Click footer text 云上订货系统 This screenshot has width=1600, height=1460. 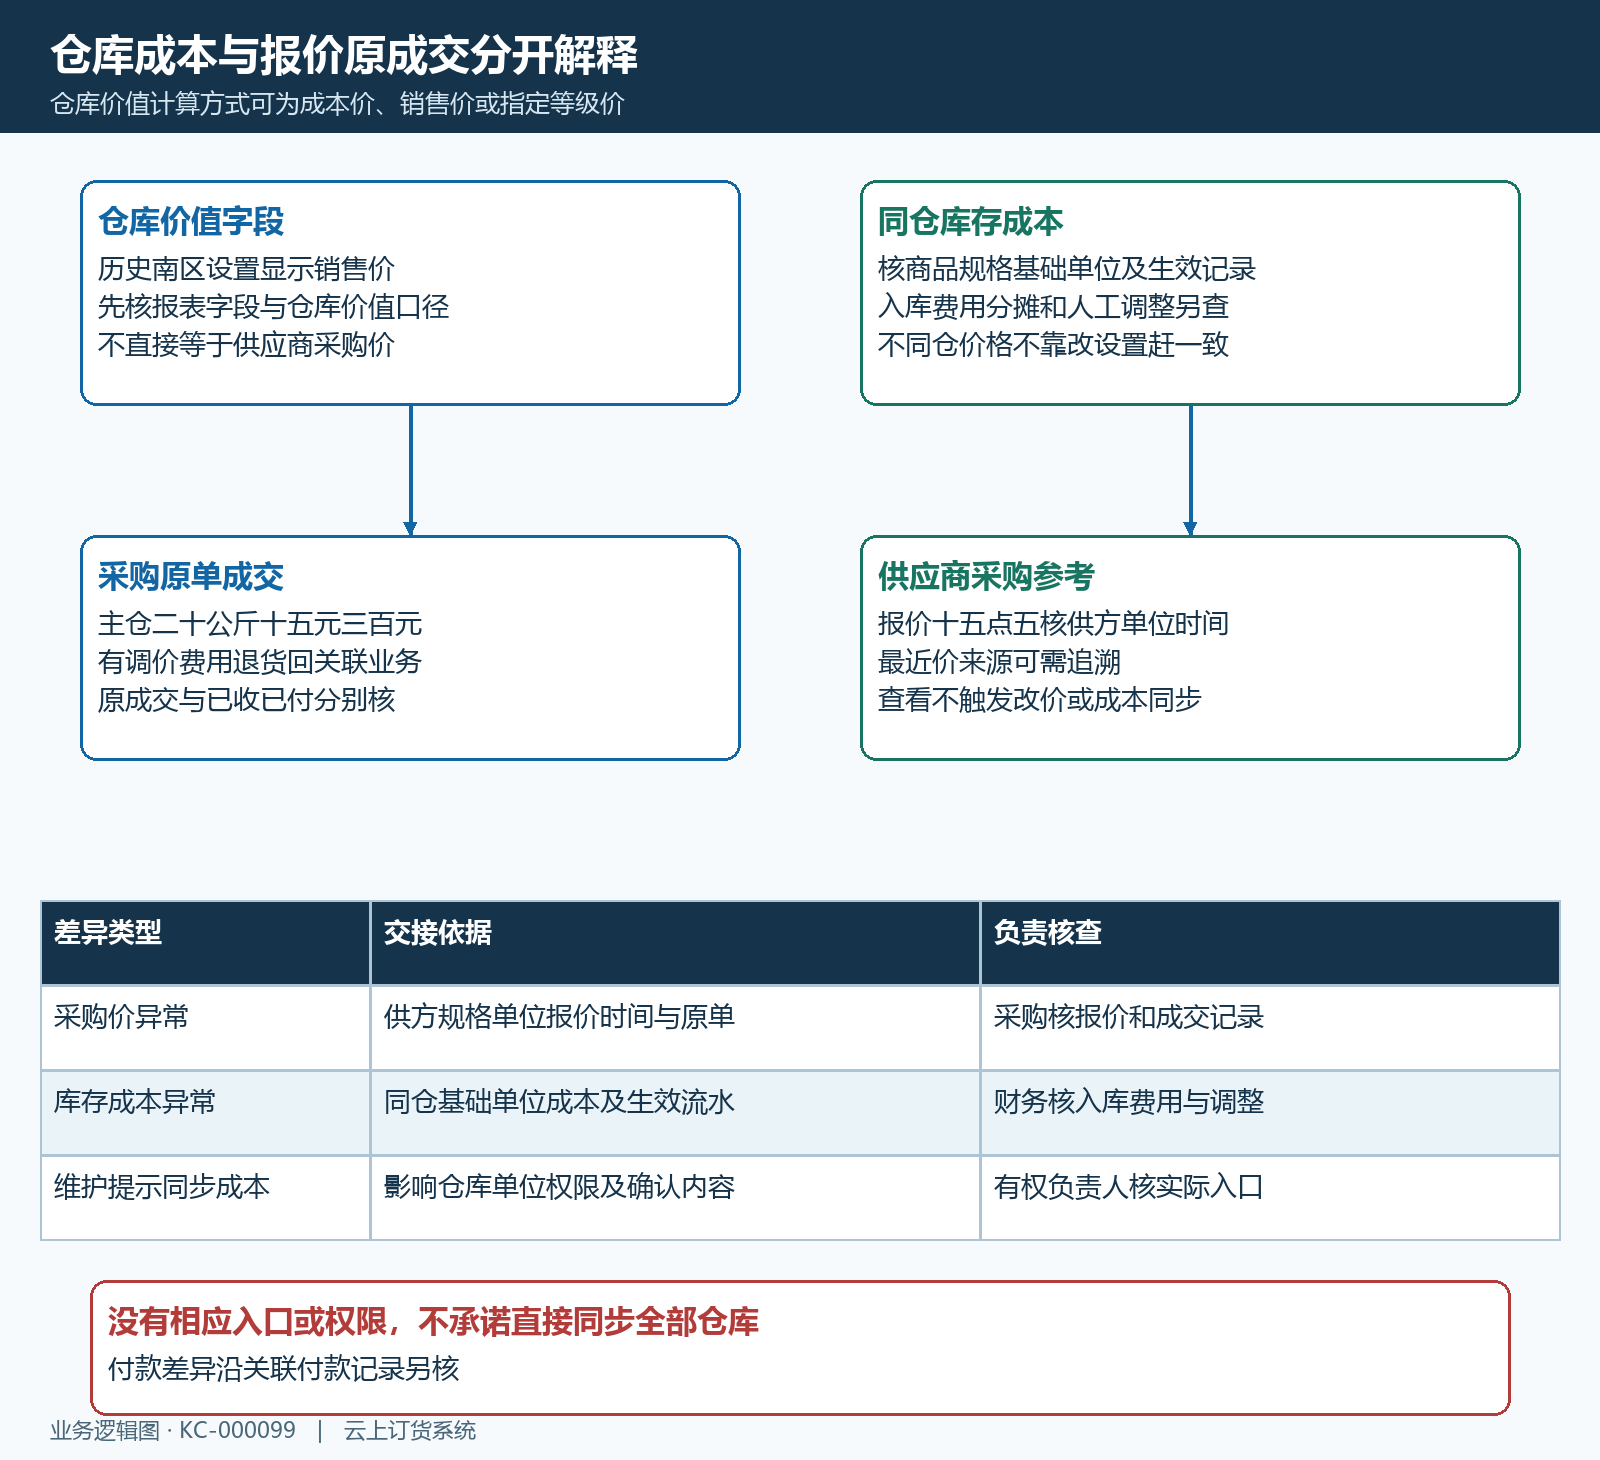pyautogui.click(x=410, y=1431)
